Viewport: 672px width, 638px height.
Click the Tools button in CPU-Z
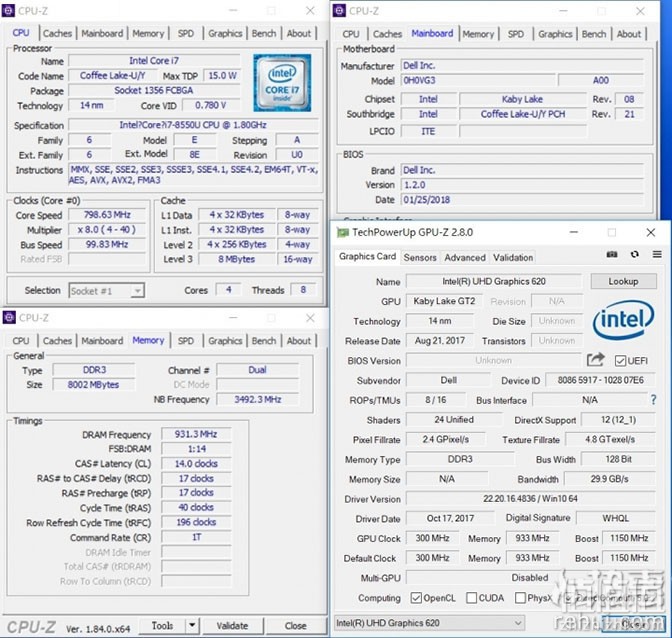tap(162, 626)
